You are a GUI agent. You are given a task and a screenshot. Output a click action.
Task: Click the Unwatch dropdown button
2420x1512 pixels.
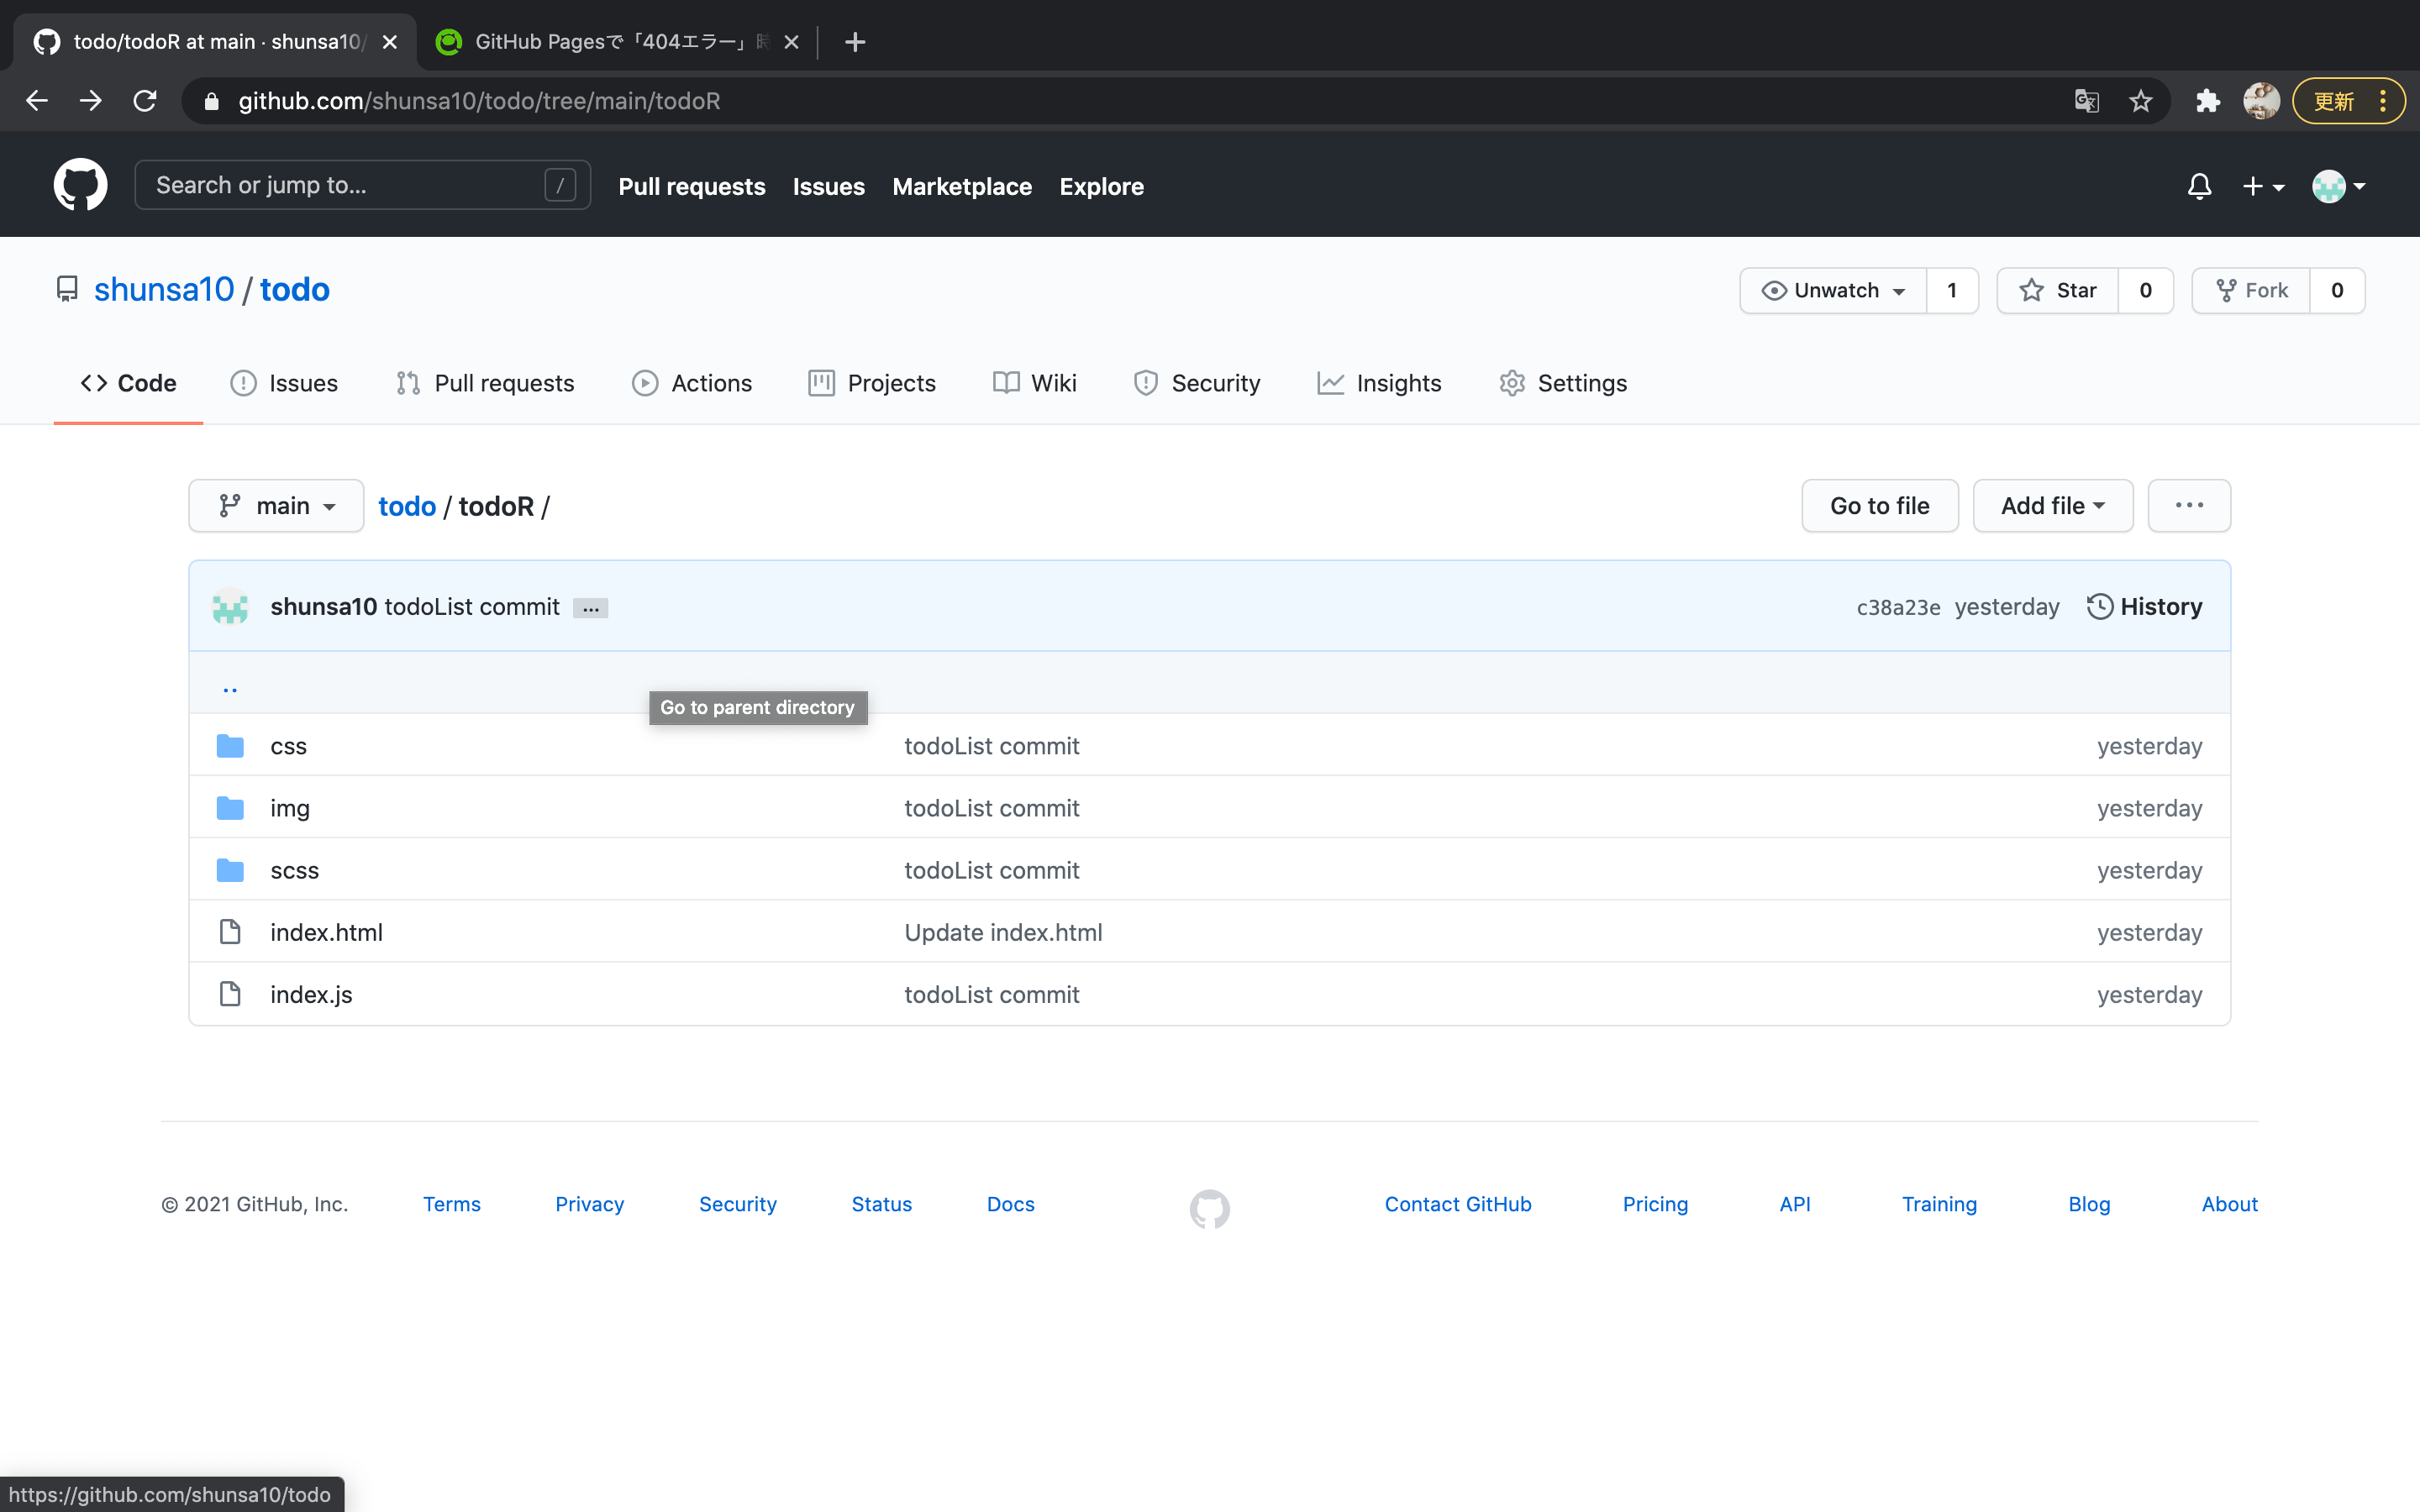[x=1833, y=290]
